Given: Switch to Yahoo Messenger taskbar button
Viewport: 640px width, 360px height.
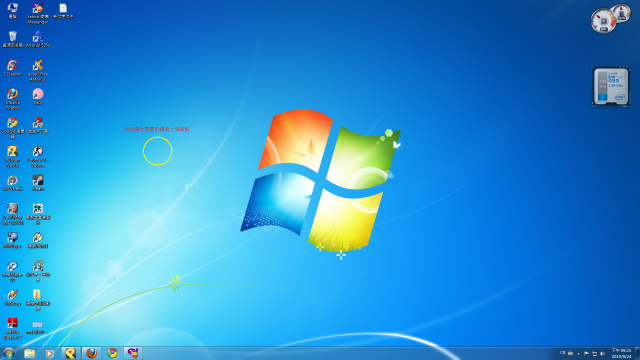Looking at the screenshot, I should 133,353.
